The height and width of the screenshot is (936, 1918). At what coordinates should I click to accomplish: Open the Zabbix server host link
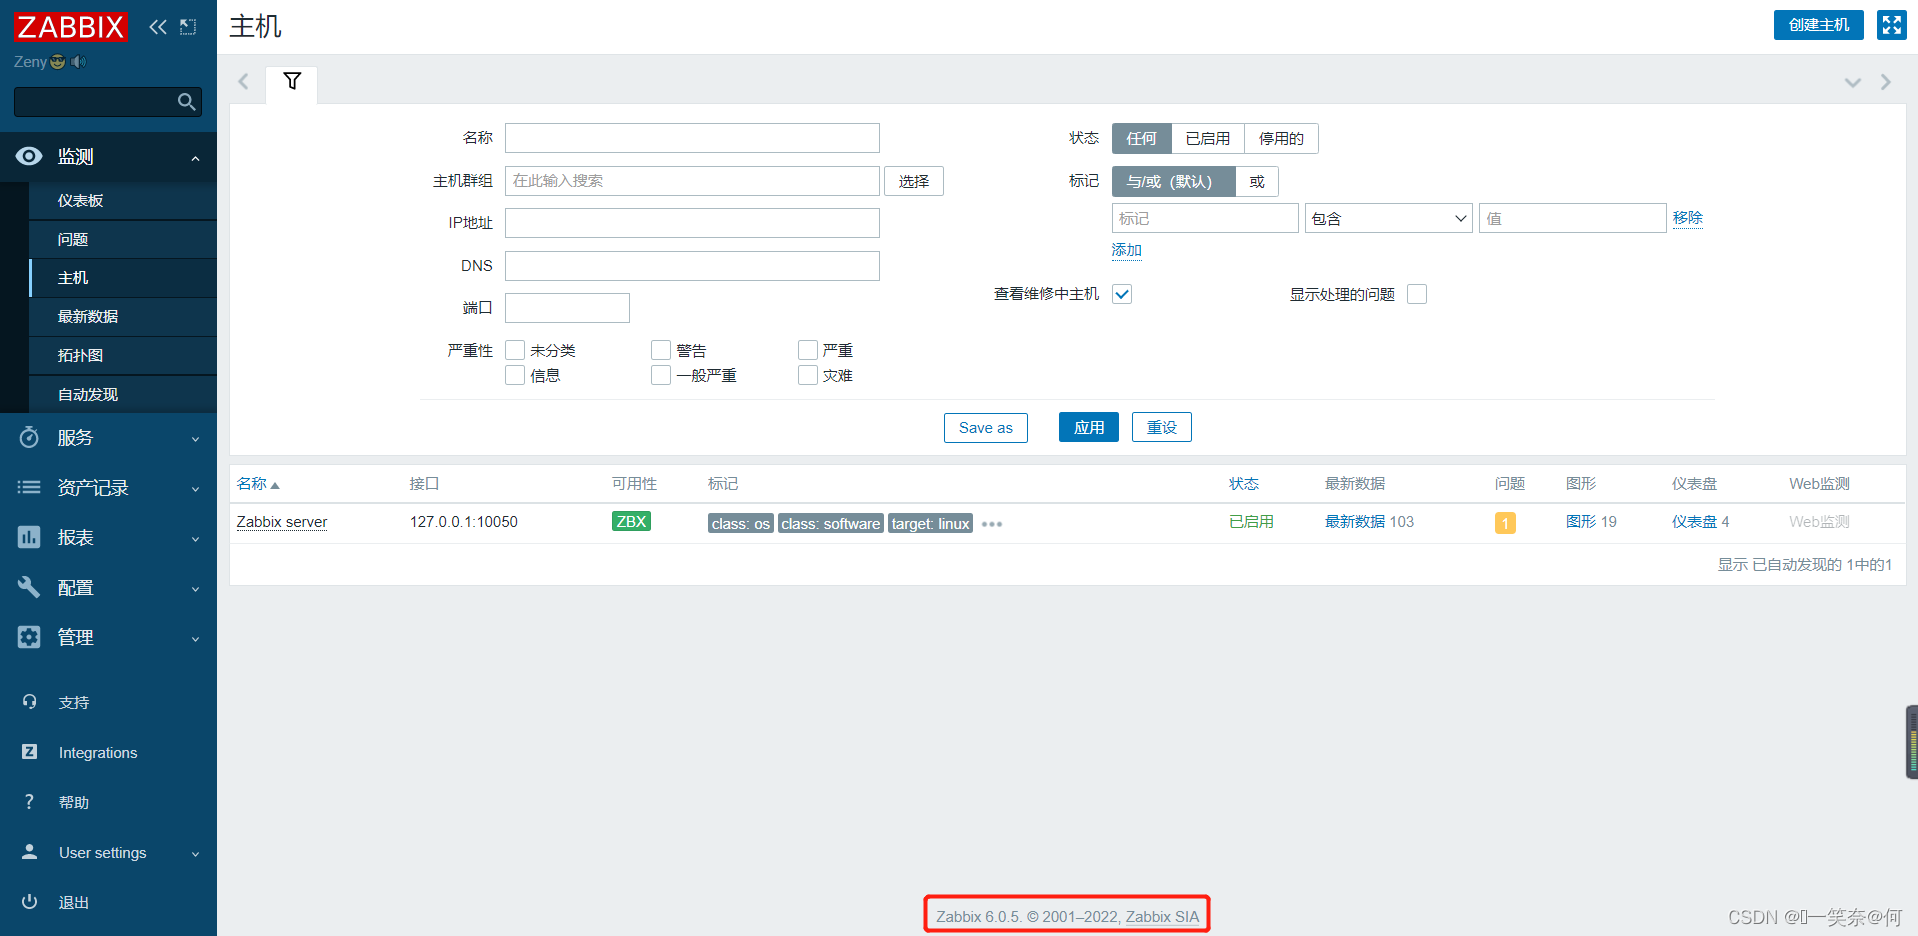point(282,522)
